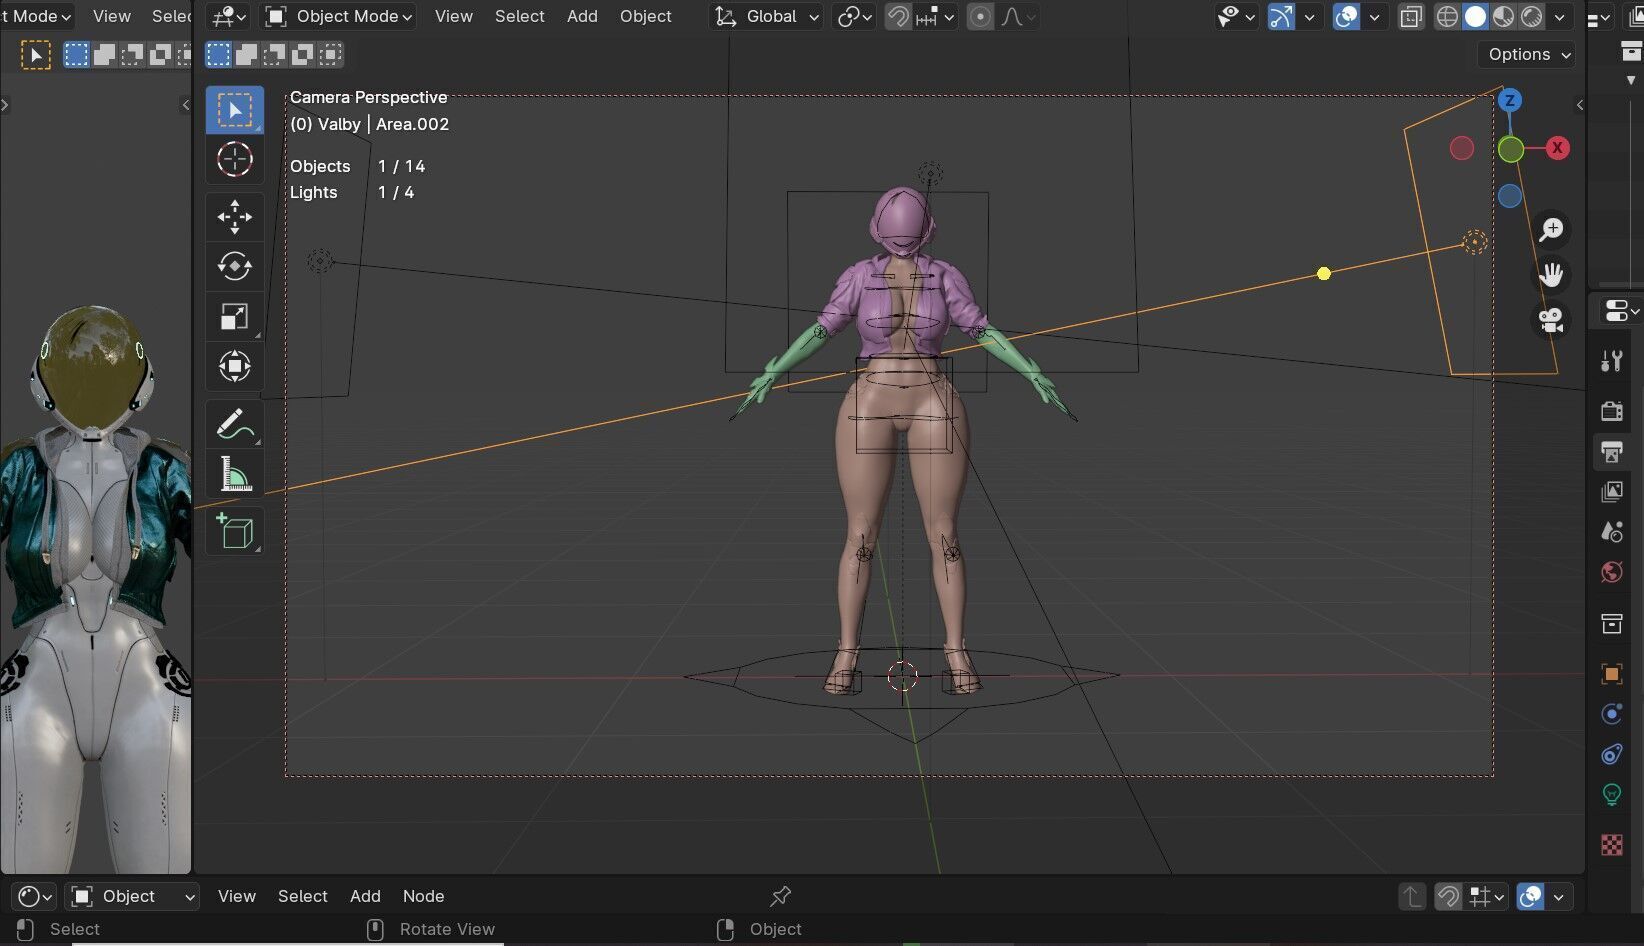The width and height of the screenshot is (1644, 946).
Task: Click the 3D cursor at character's feet
Action: click(x=902, y=677)
